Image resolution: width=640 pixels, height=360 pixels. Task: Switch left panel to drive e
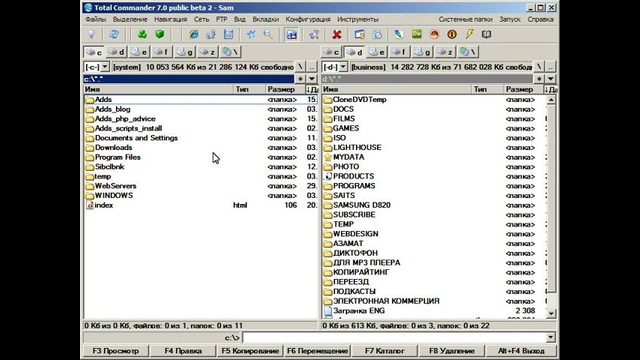(140, 52)
